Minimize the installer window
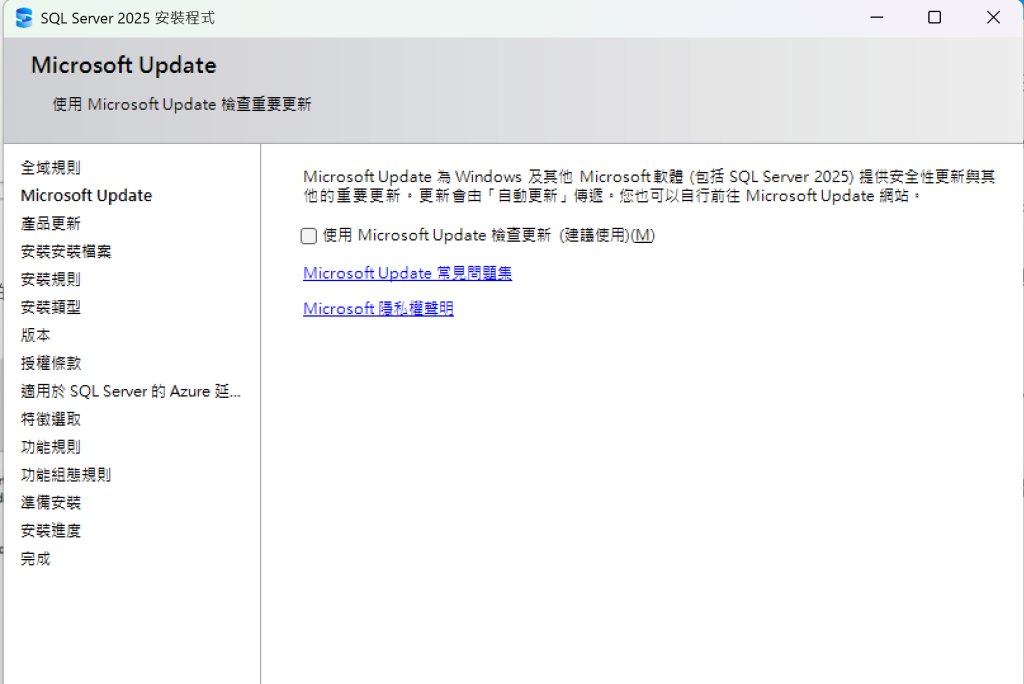This screenshot has height=684, width=1024. coord(877,18)
